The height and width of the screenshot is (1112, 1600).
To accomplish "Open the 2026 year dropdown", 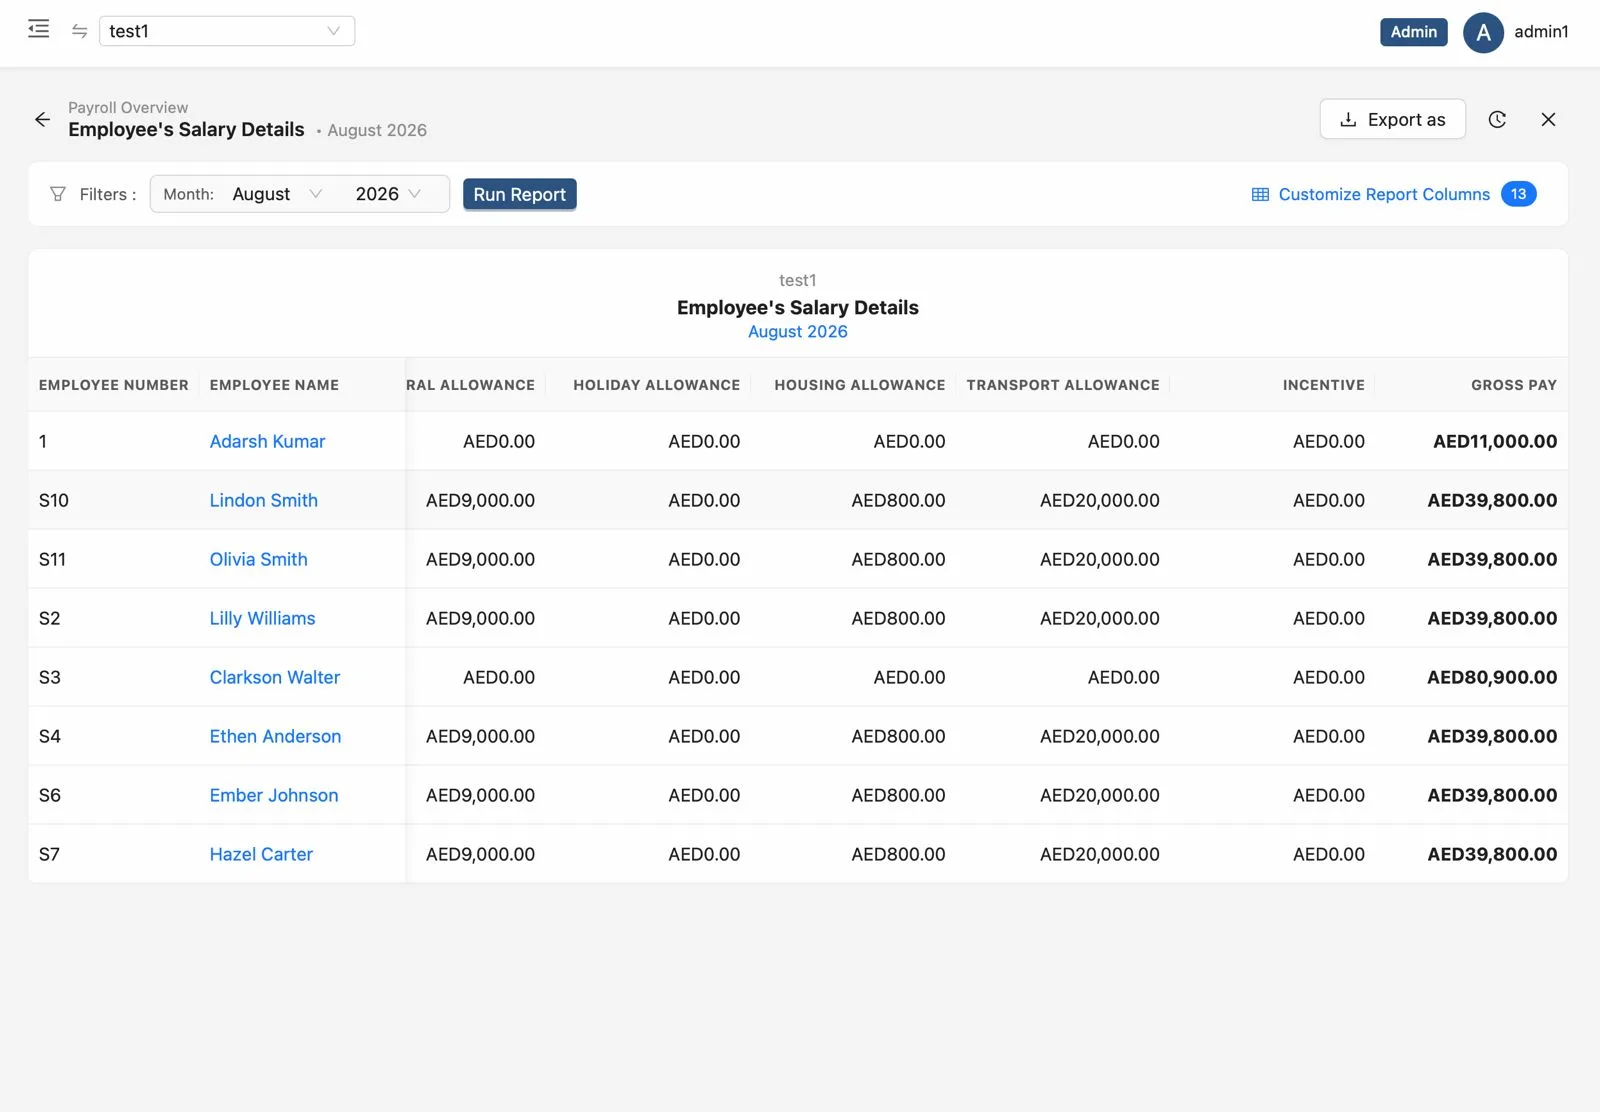I will (x=388, y=194).
